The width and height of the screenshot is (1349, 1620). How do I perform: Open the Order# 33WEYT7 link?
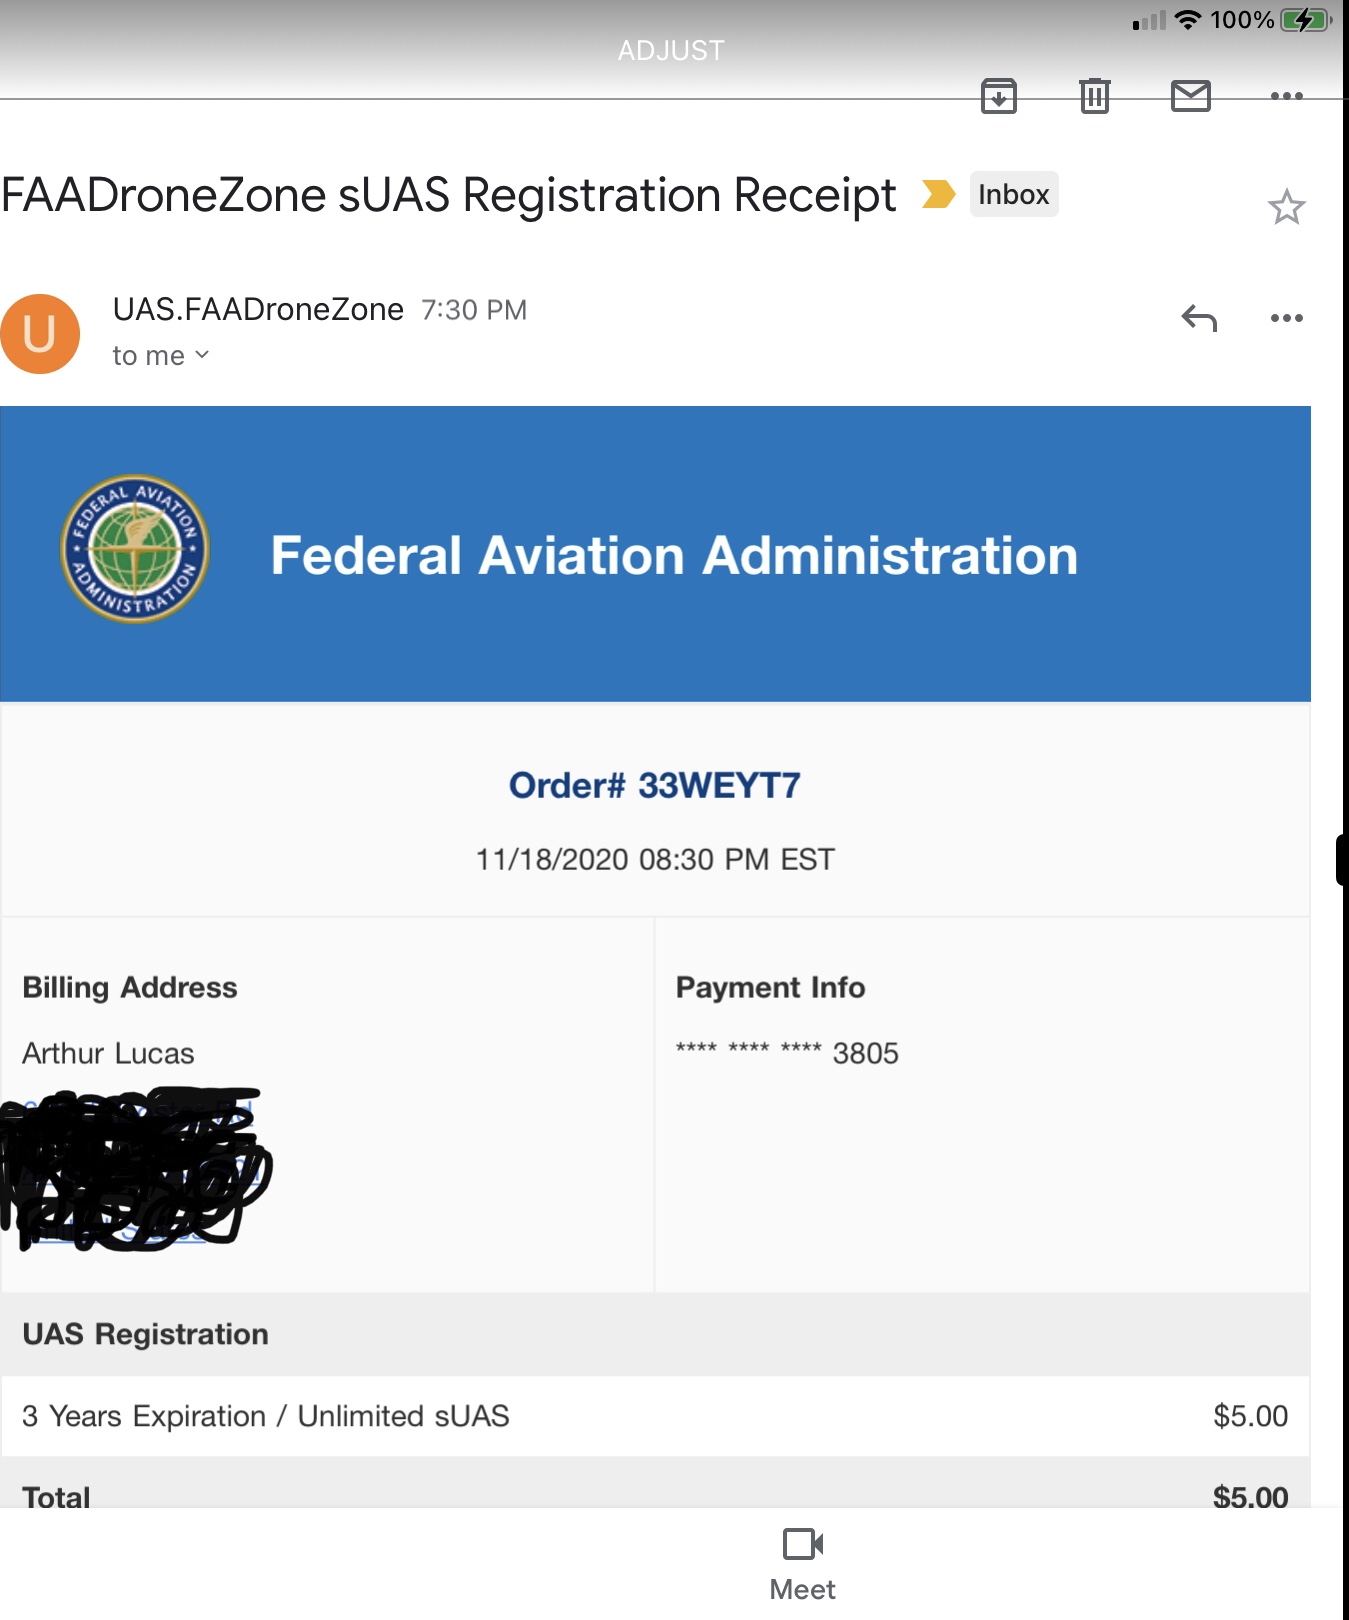point(654,786)
